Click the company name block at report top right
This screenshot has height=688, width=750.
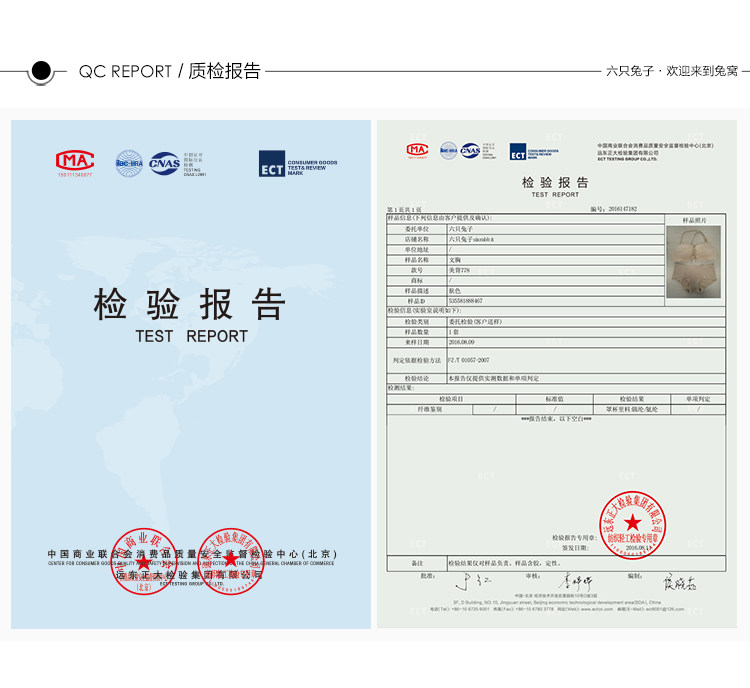pos(655,152)
